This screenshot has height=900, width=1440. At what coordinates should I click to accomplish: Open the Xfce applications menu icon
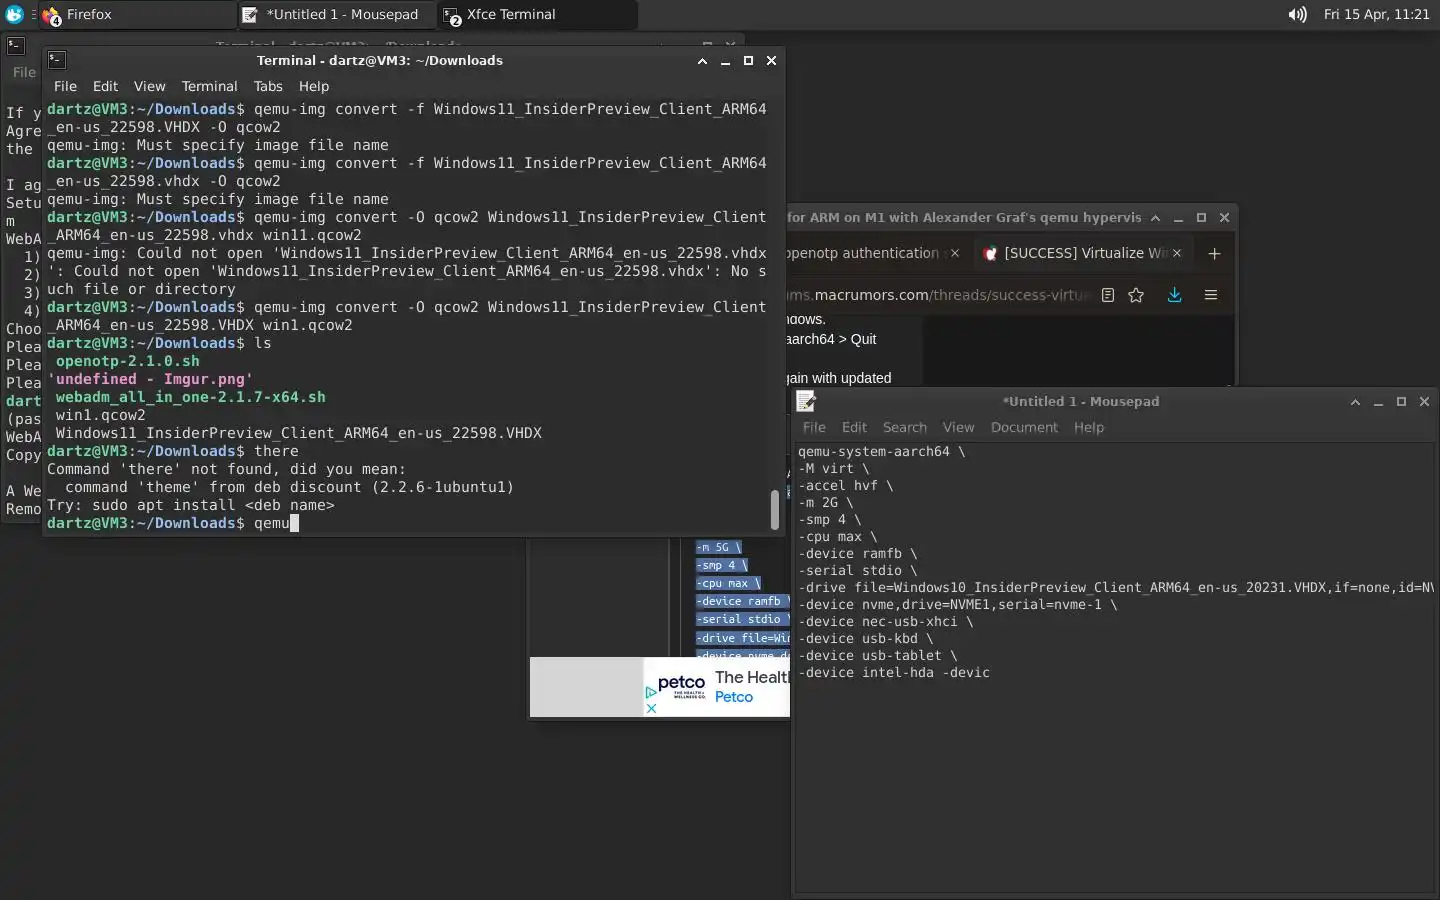(15, 14)
